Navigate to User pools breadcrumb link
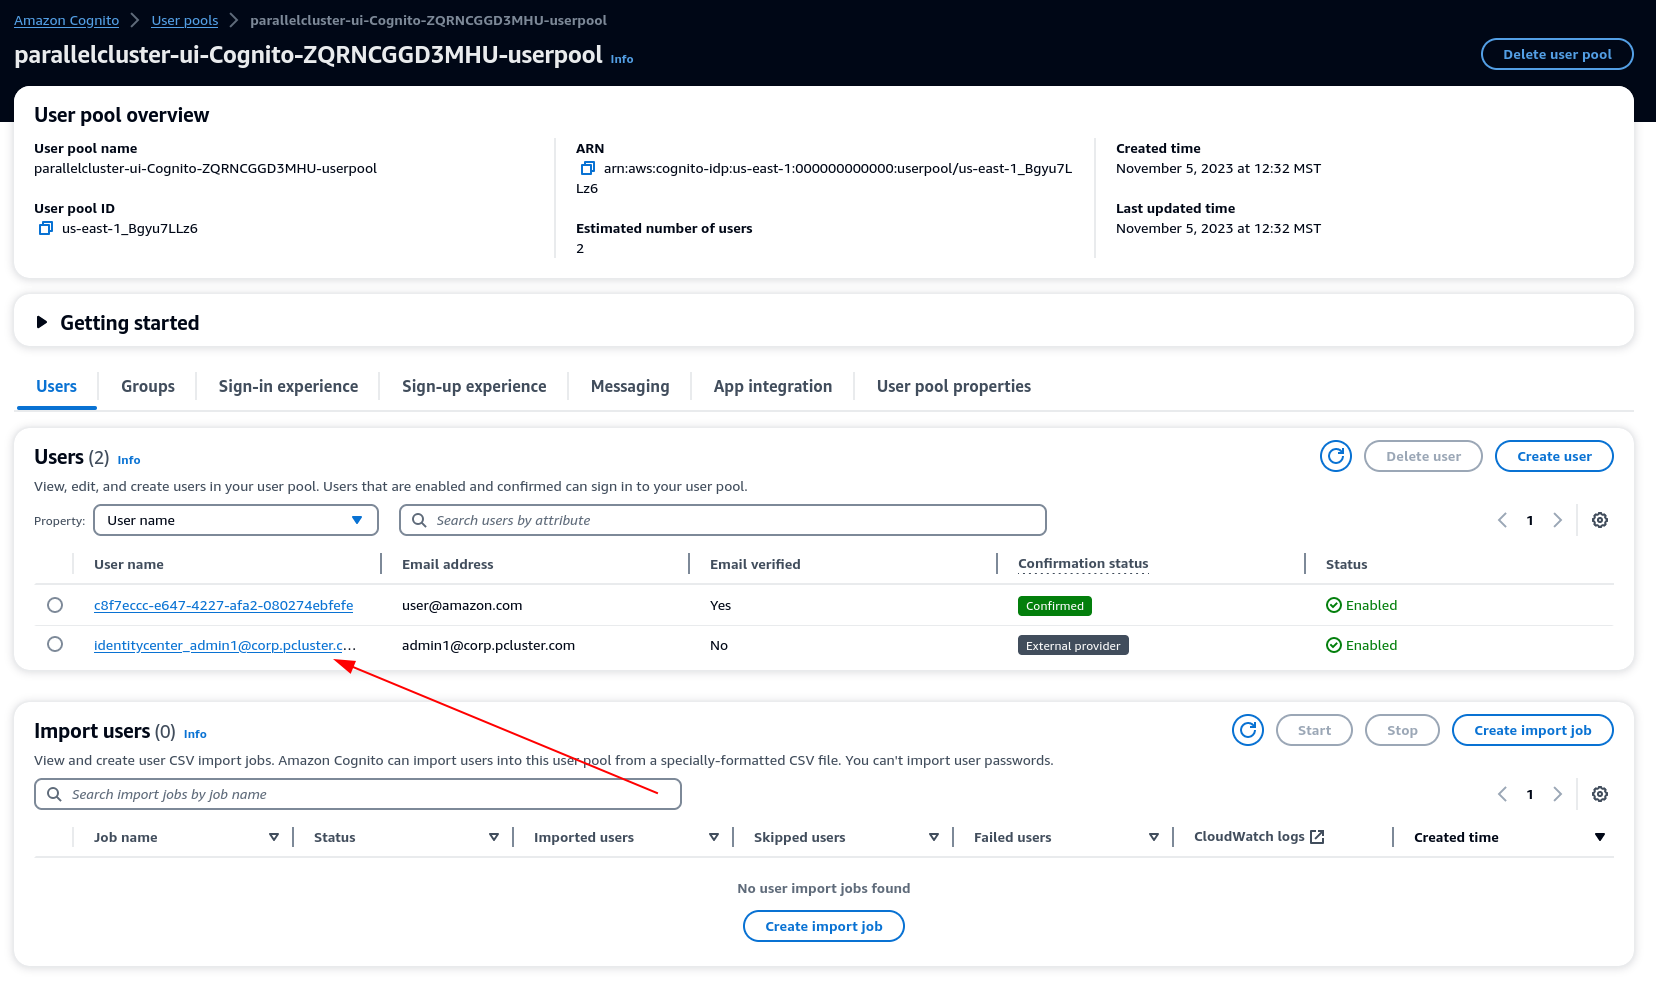Viewport: 1656px width, 994px height. point(184,19)
